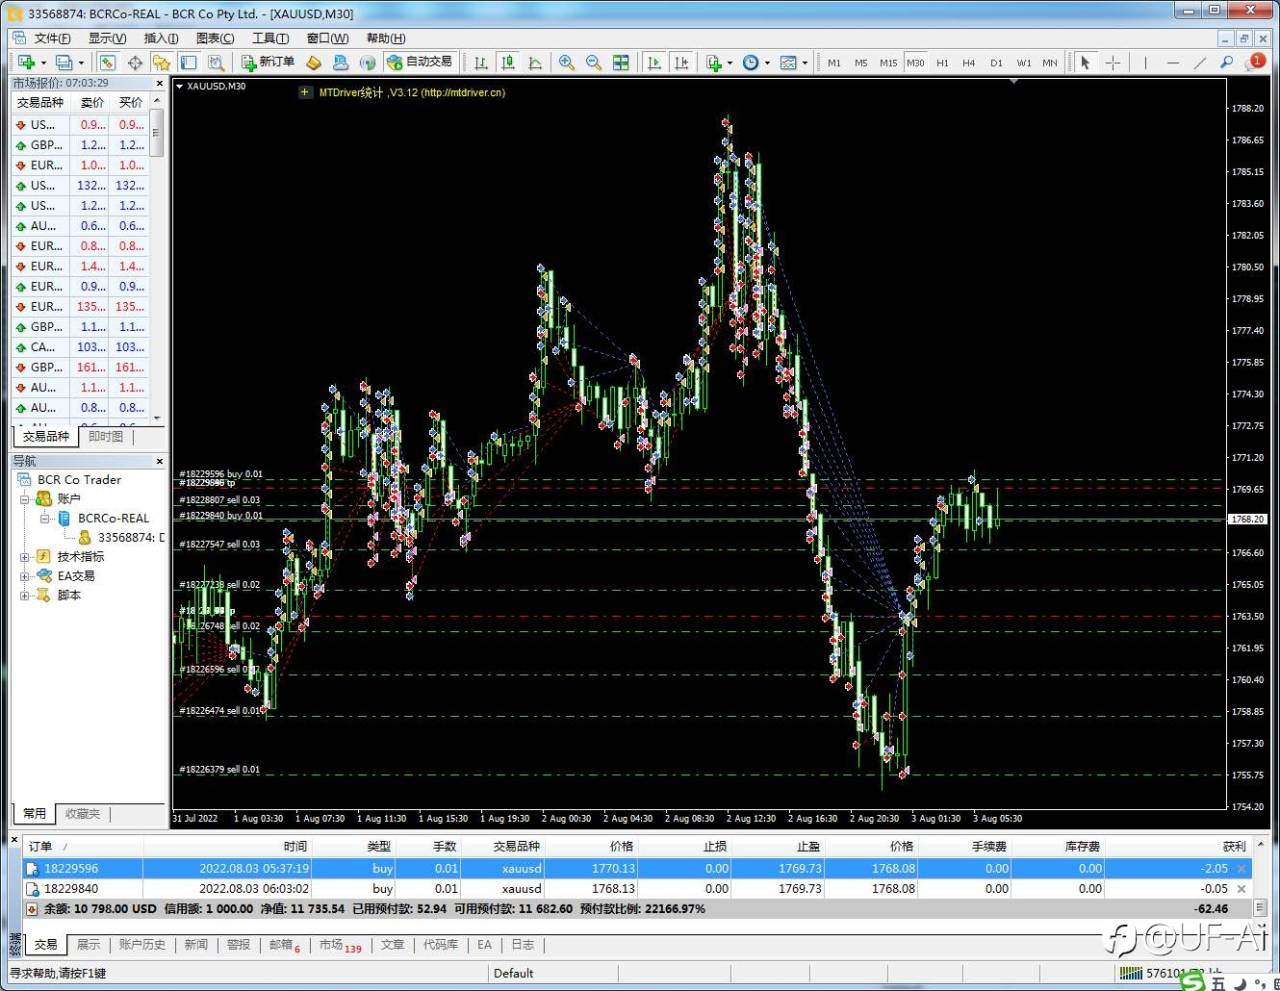Collapse the 账户 tree node
Viewport: 1280px width, 991px height.
coord(24,499)
